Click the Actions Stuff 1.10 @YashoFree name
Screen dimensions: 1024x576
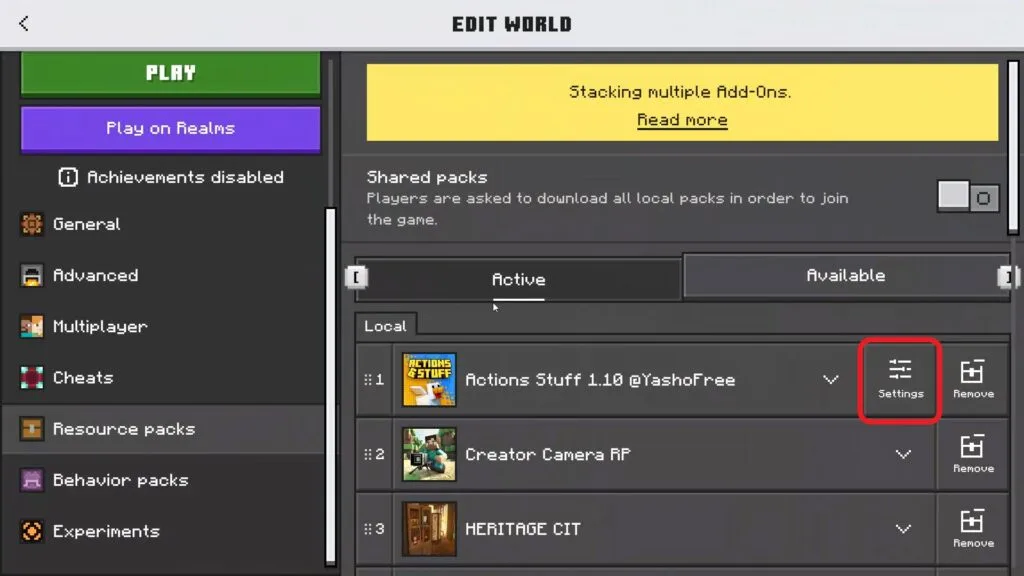[600, 379]
